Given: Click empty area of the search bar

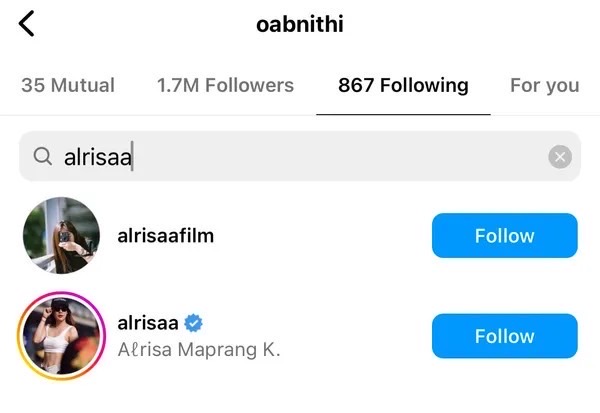Looking at the screenshot, I should point(337,157).
